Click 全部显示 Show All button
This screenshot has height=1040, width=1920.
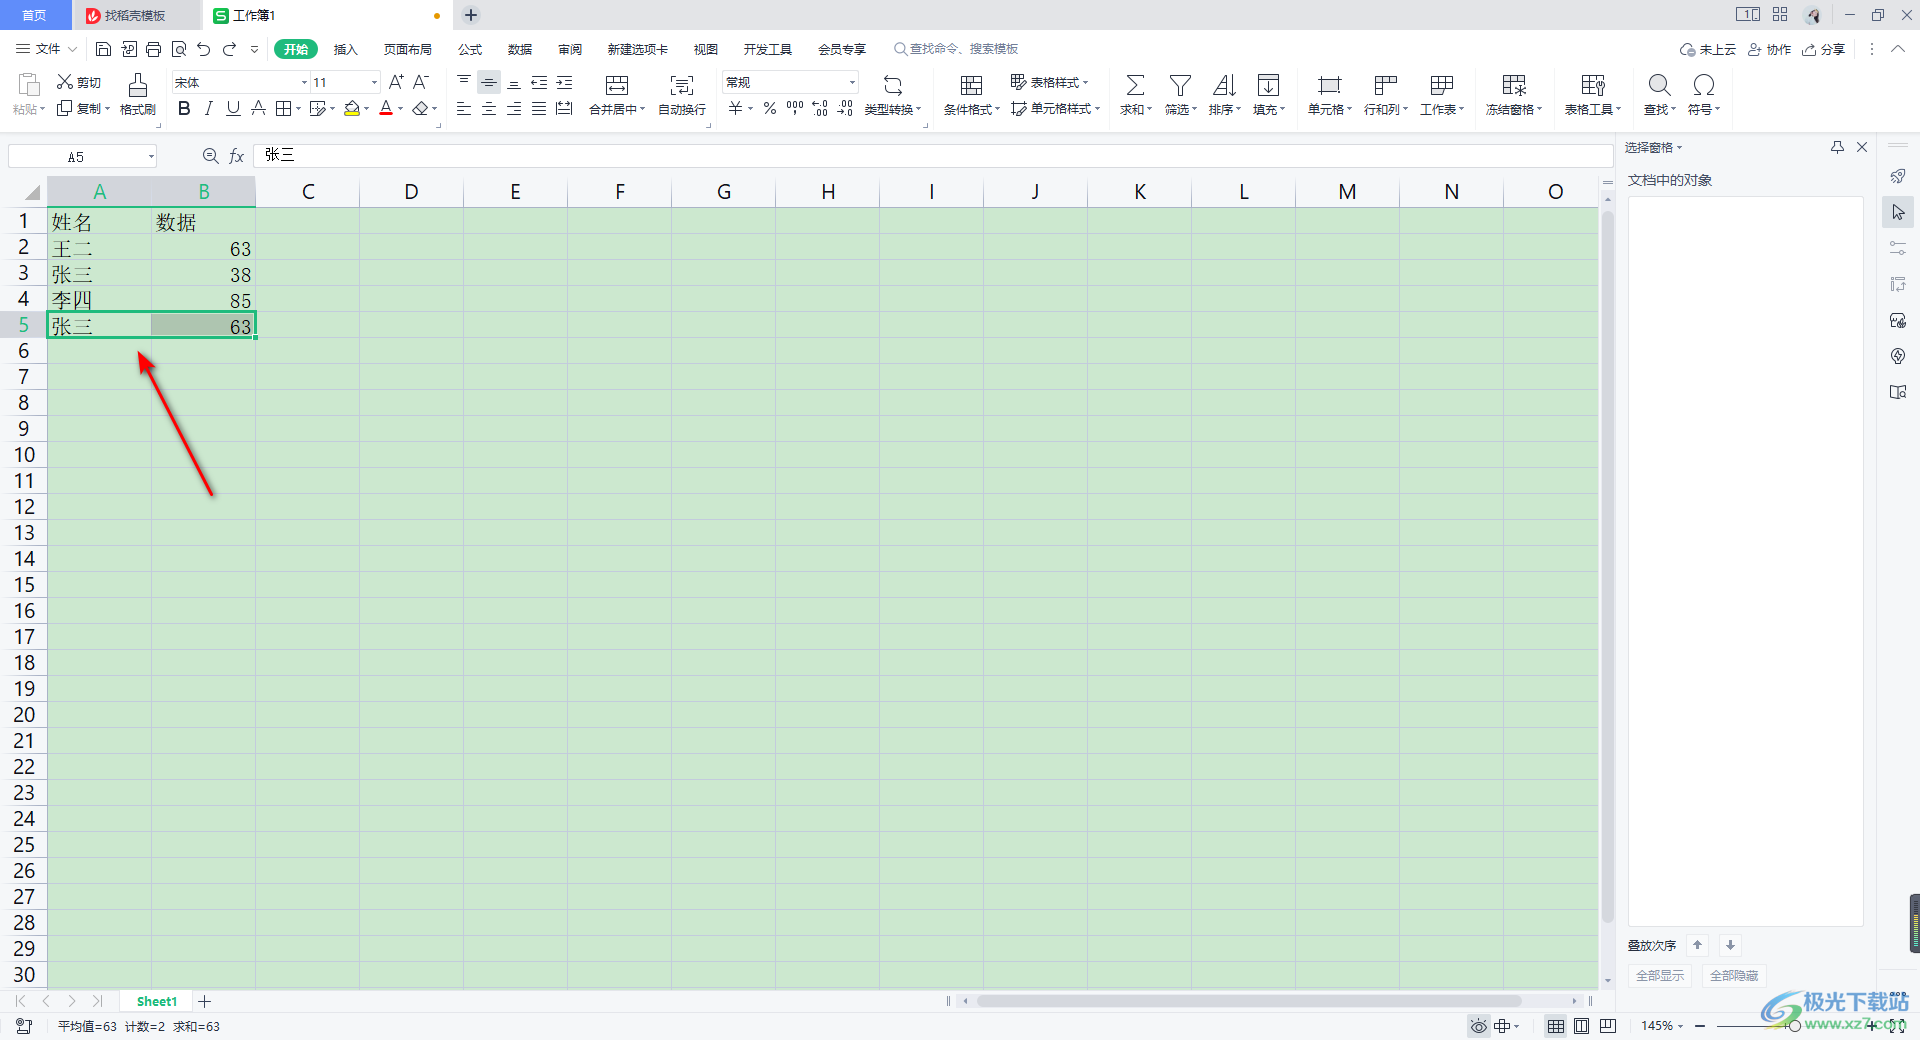click(x=1660, y=976)
